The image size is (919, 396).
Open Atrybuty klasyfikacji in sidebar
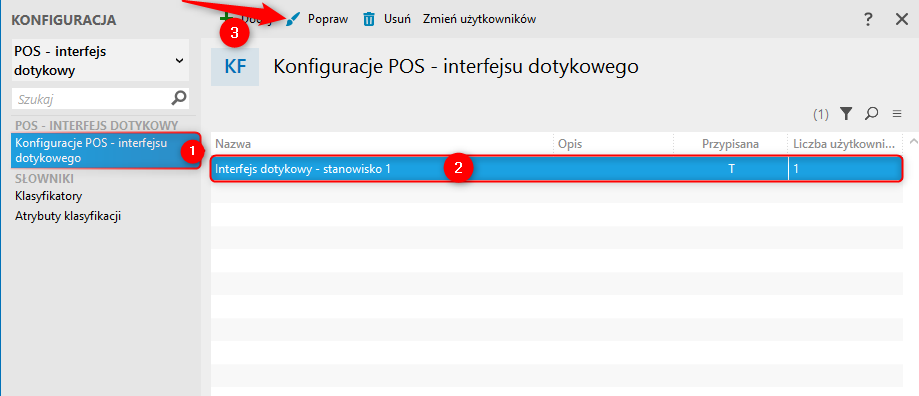point(68,216)
